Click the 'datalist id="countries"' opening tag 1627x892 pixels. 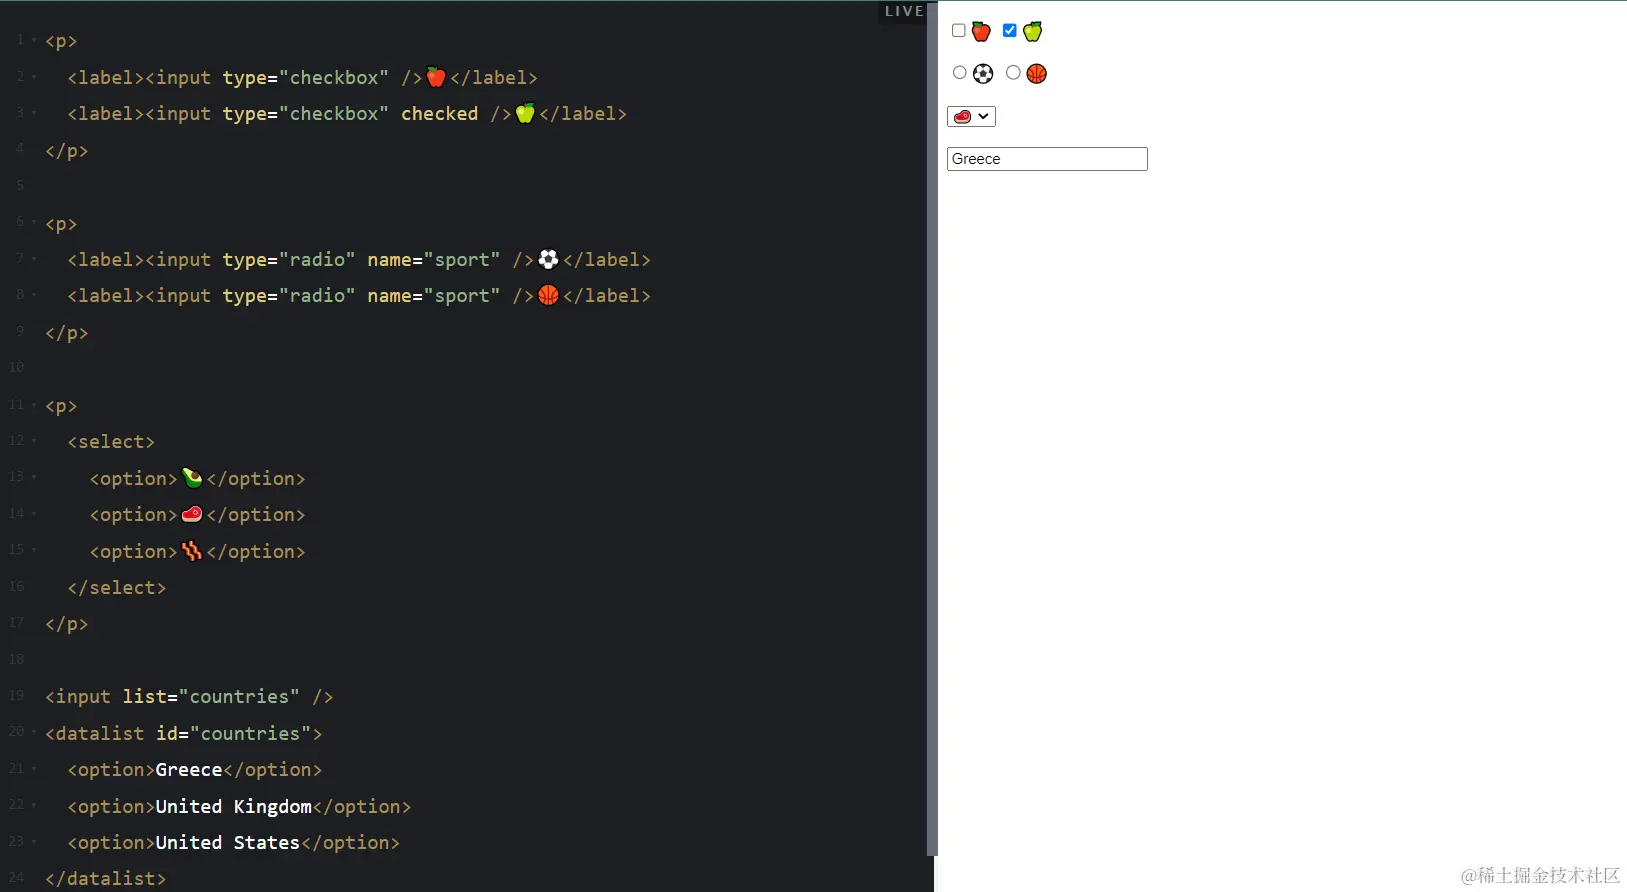pyautogui.click(x=184, y=733)
